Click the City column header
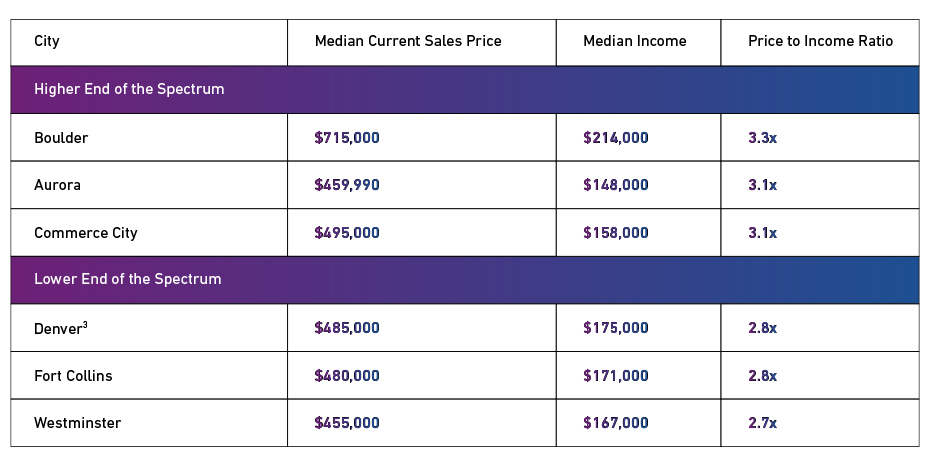The width and height of the screenshot is (930, 460). [47, 41]
